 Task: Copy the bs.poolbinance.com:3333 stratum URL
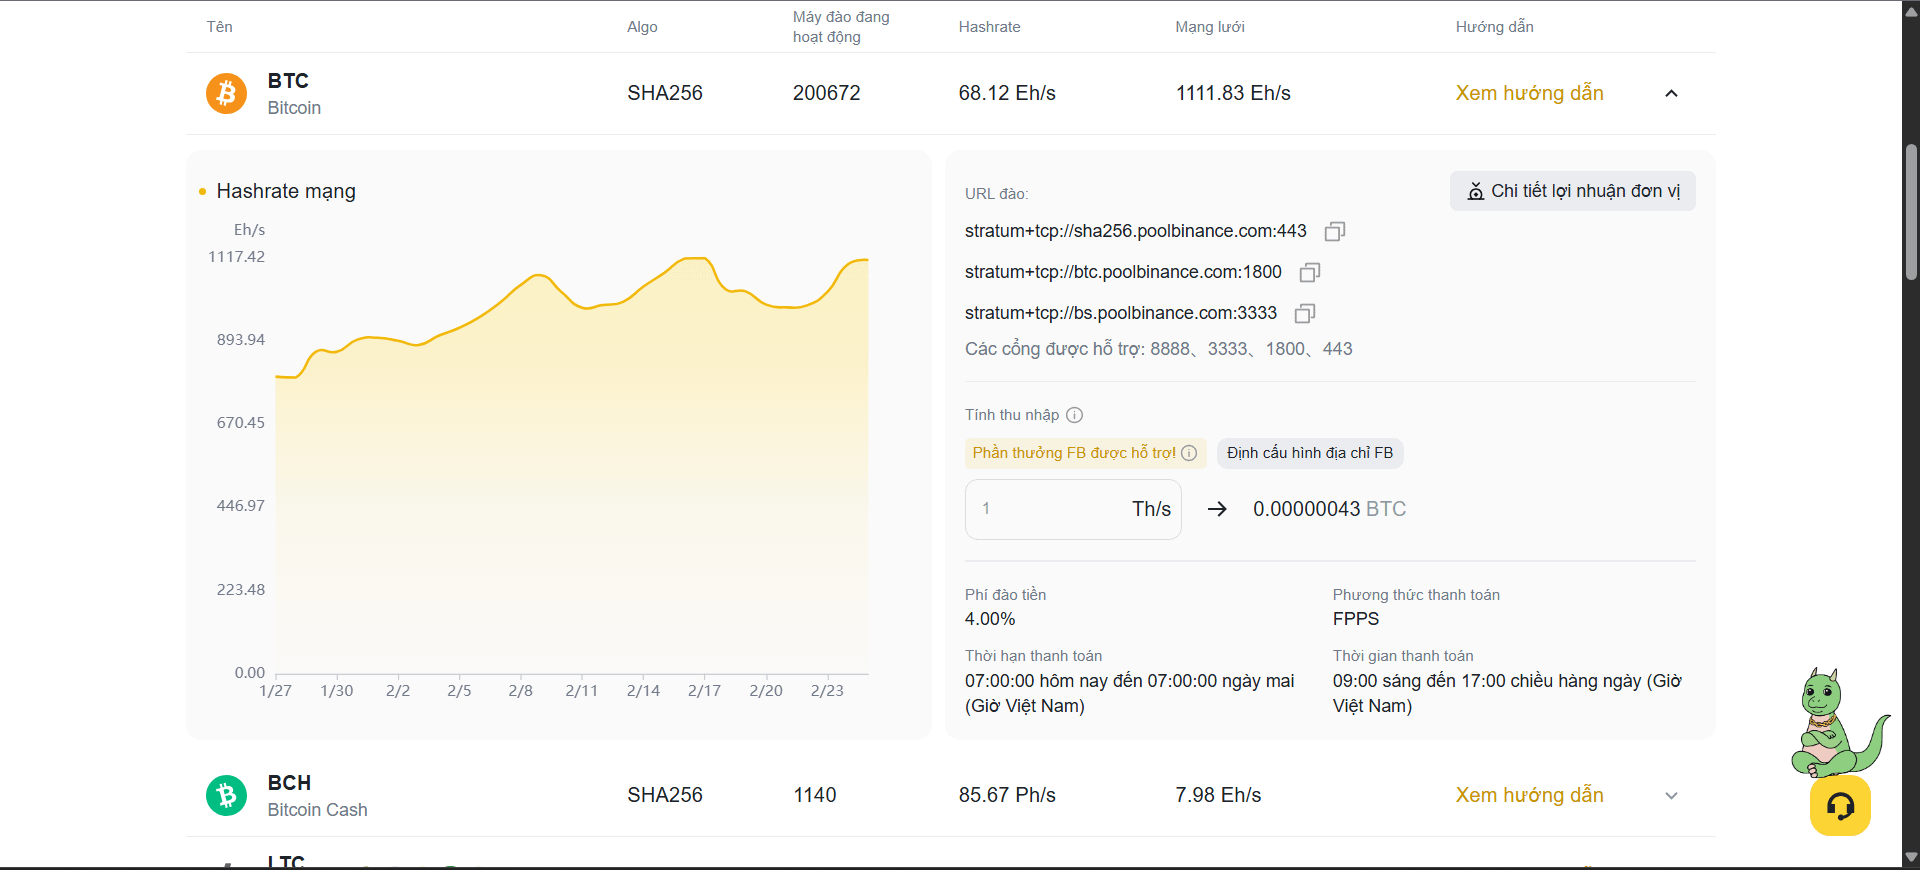click(x=1304, y=314)
